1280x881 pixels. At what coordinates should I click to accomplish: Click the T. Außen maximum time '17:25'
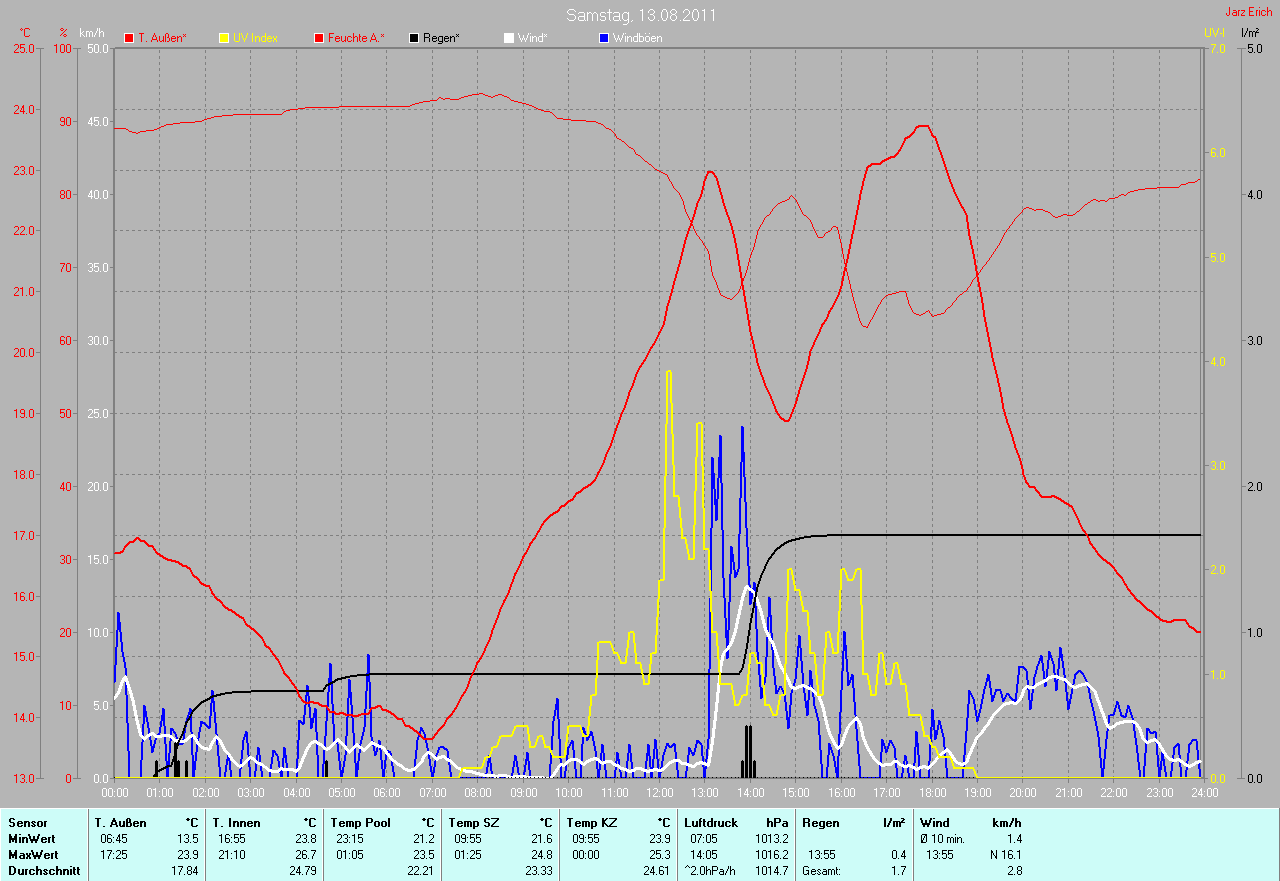point(113,855)
